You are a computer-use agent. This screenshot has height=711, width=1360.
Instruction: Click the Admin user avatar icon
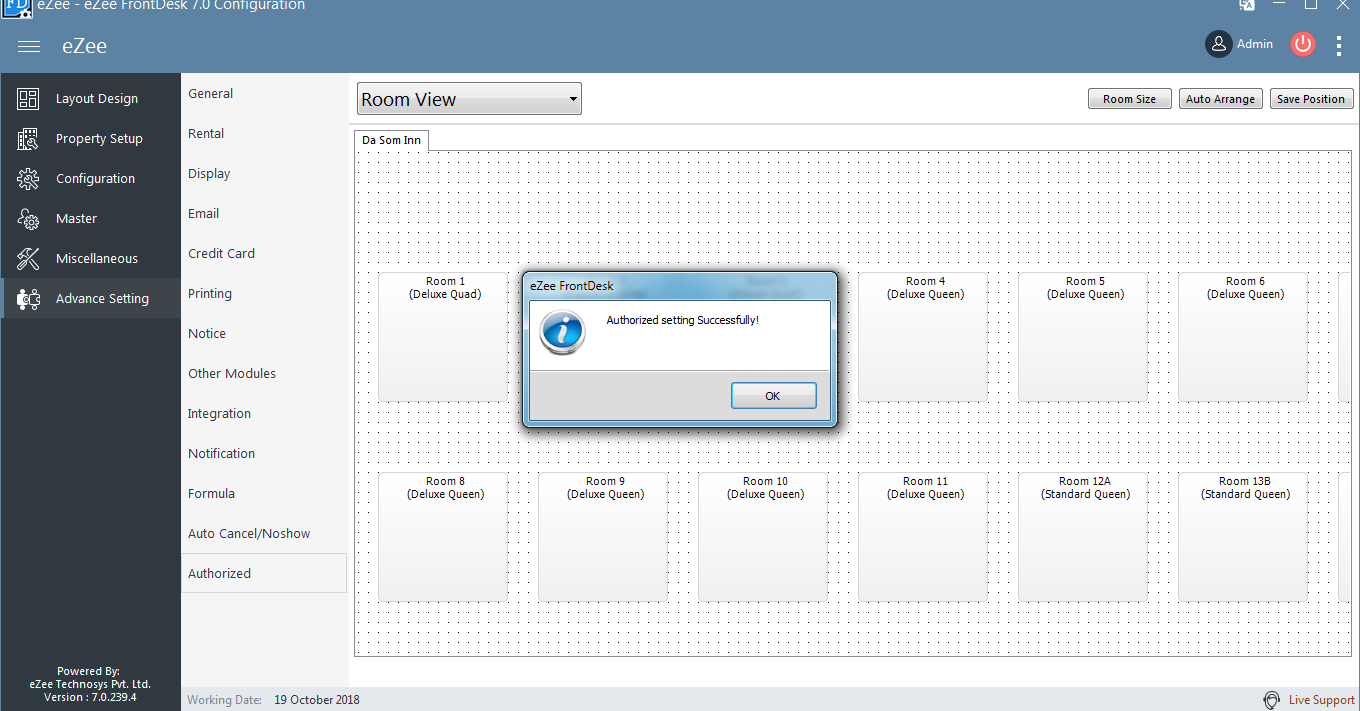pos(1218,44)
